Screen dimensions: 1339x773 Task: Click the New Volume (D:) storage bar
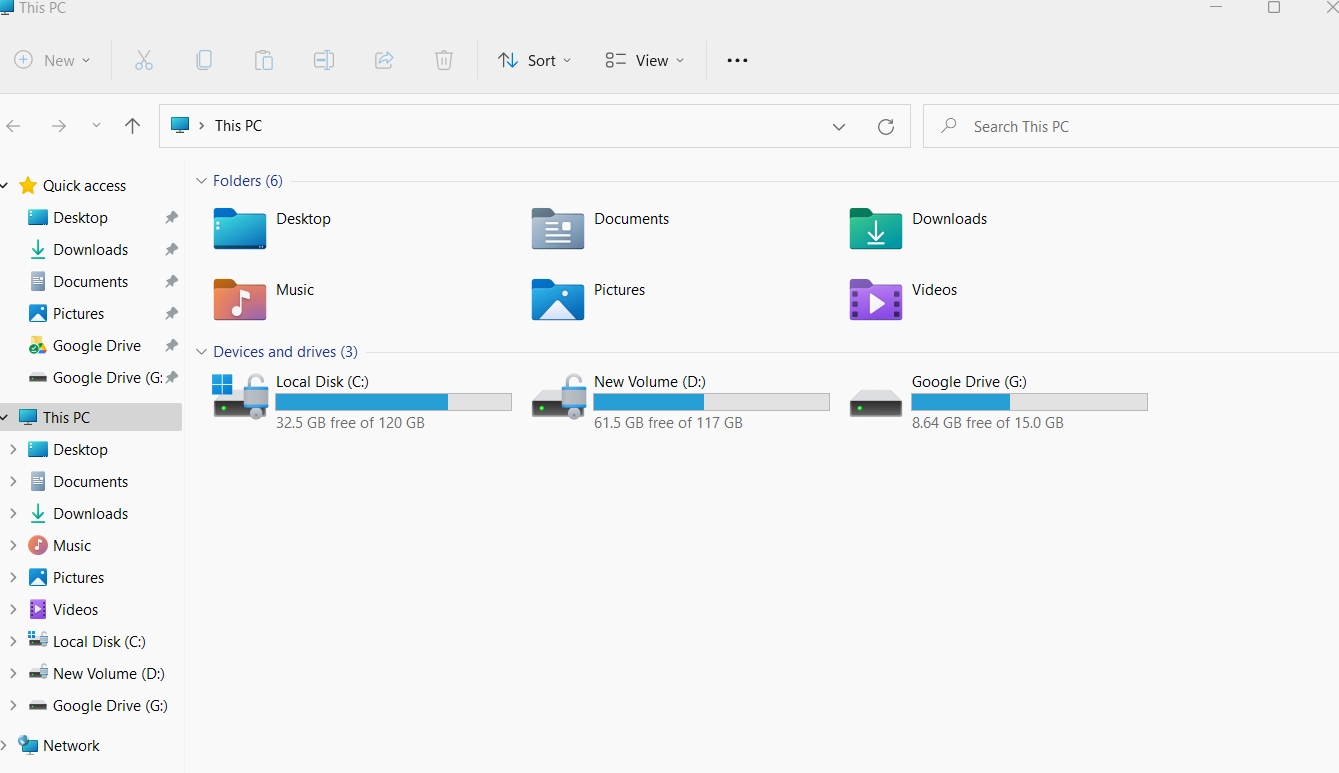[x=711, y=402]
